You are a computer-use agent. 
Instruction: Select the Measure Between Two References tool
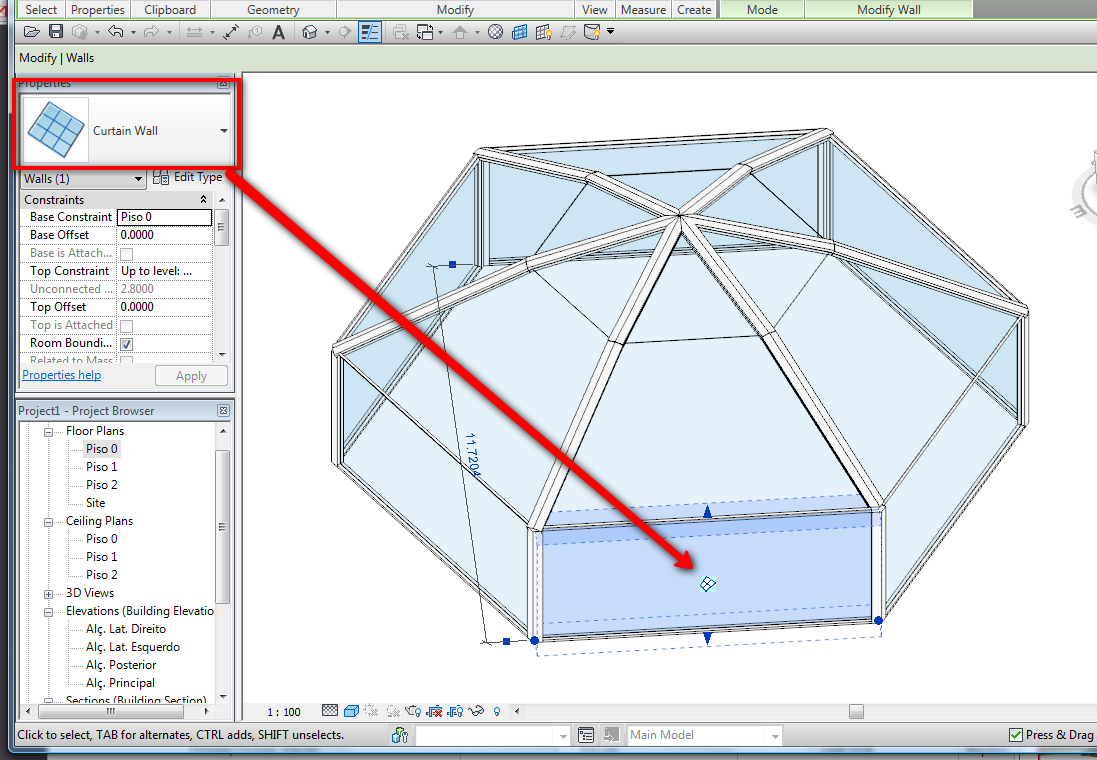point(195,32)
